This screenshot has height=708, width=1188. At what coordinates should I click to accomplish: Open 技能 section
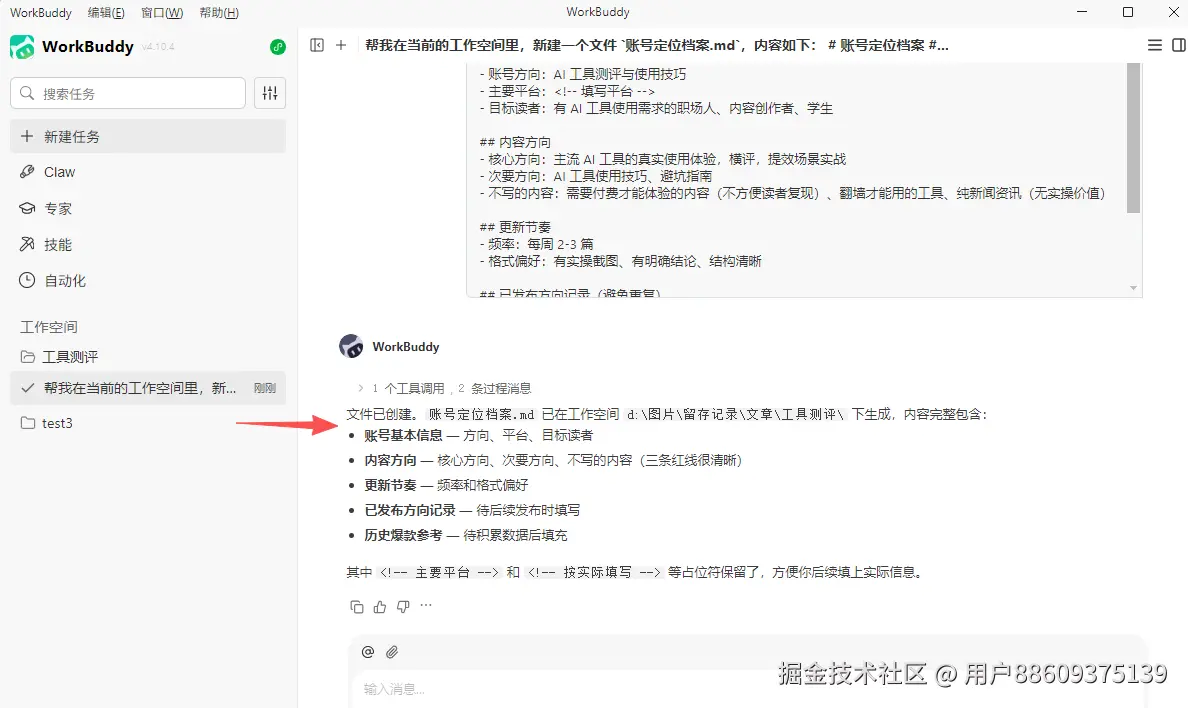(x=148, y=244)
